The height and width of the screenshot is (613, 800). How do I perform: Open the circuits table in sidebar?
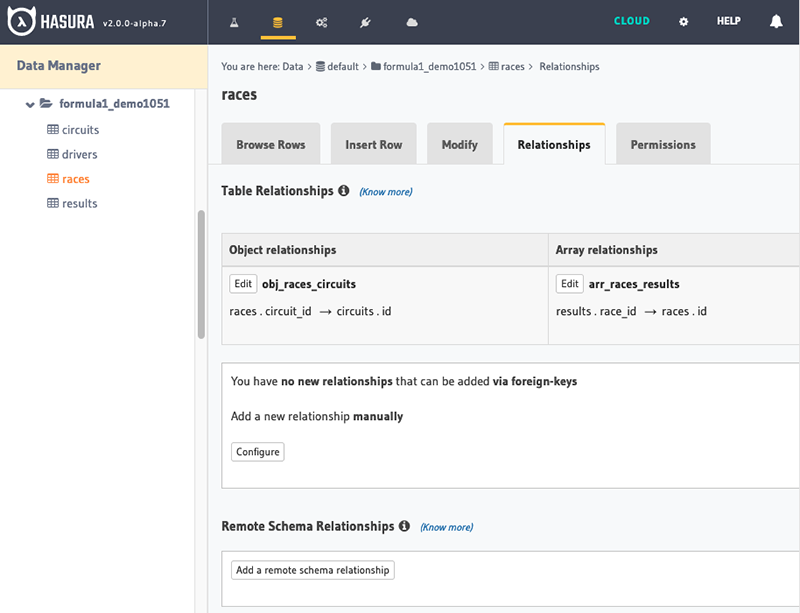(x=80, y=130)
